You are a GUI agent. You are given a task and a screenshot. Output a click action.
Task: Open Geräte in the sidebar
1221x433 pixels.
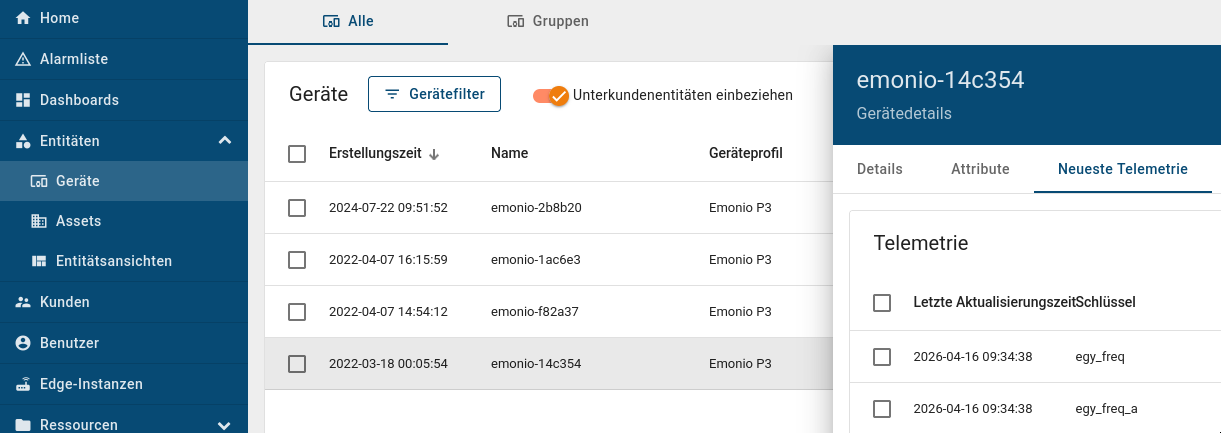click(x=78, y=181)
